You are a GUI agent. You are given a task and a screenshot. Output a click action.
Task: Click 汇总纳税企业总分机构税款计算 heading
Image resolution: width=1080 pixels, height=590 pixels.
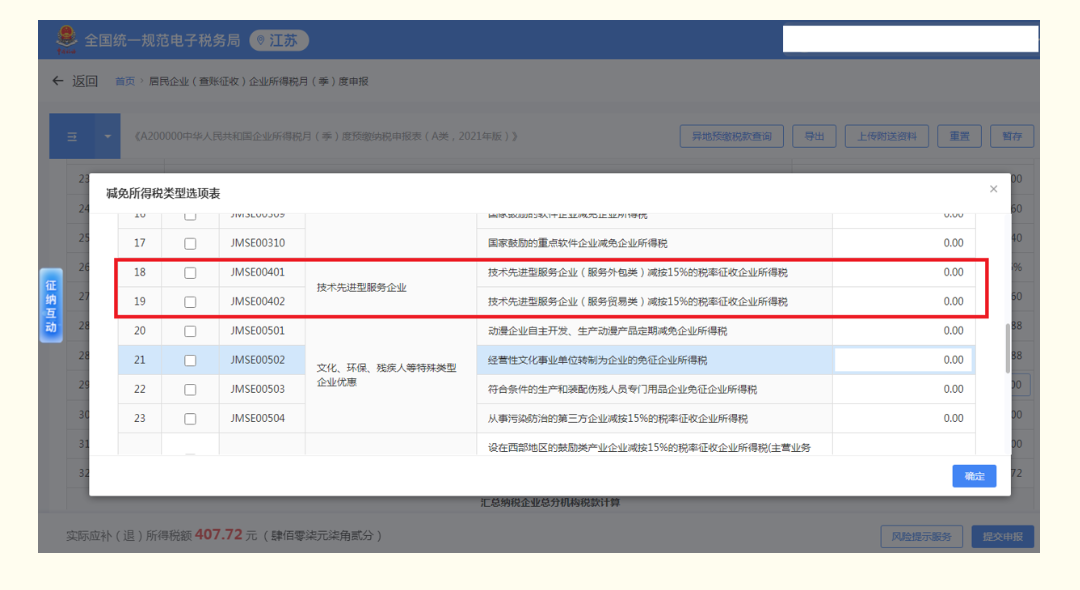(x=550, y=503)
